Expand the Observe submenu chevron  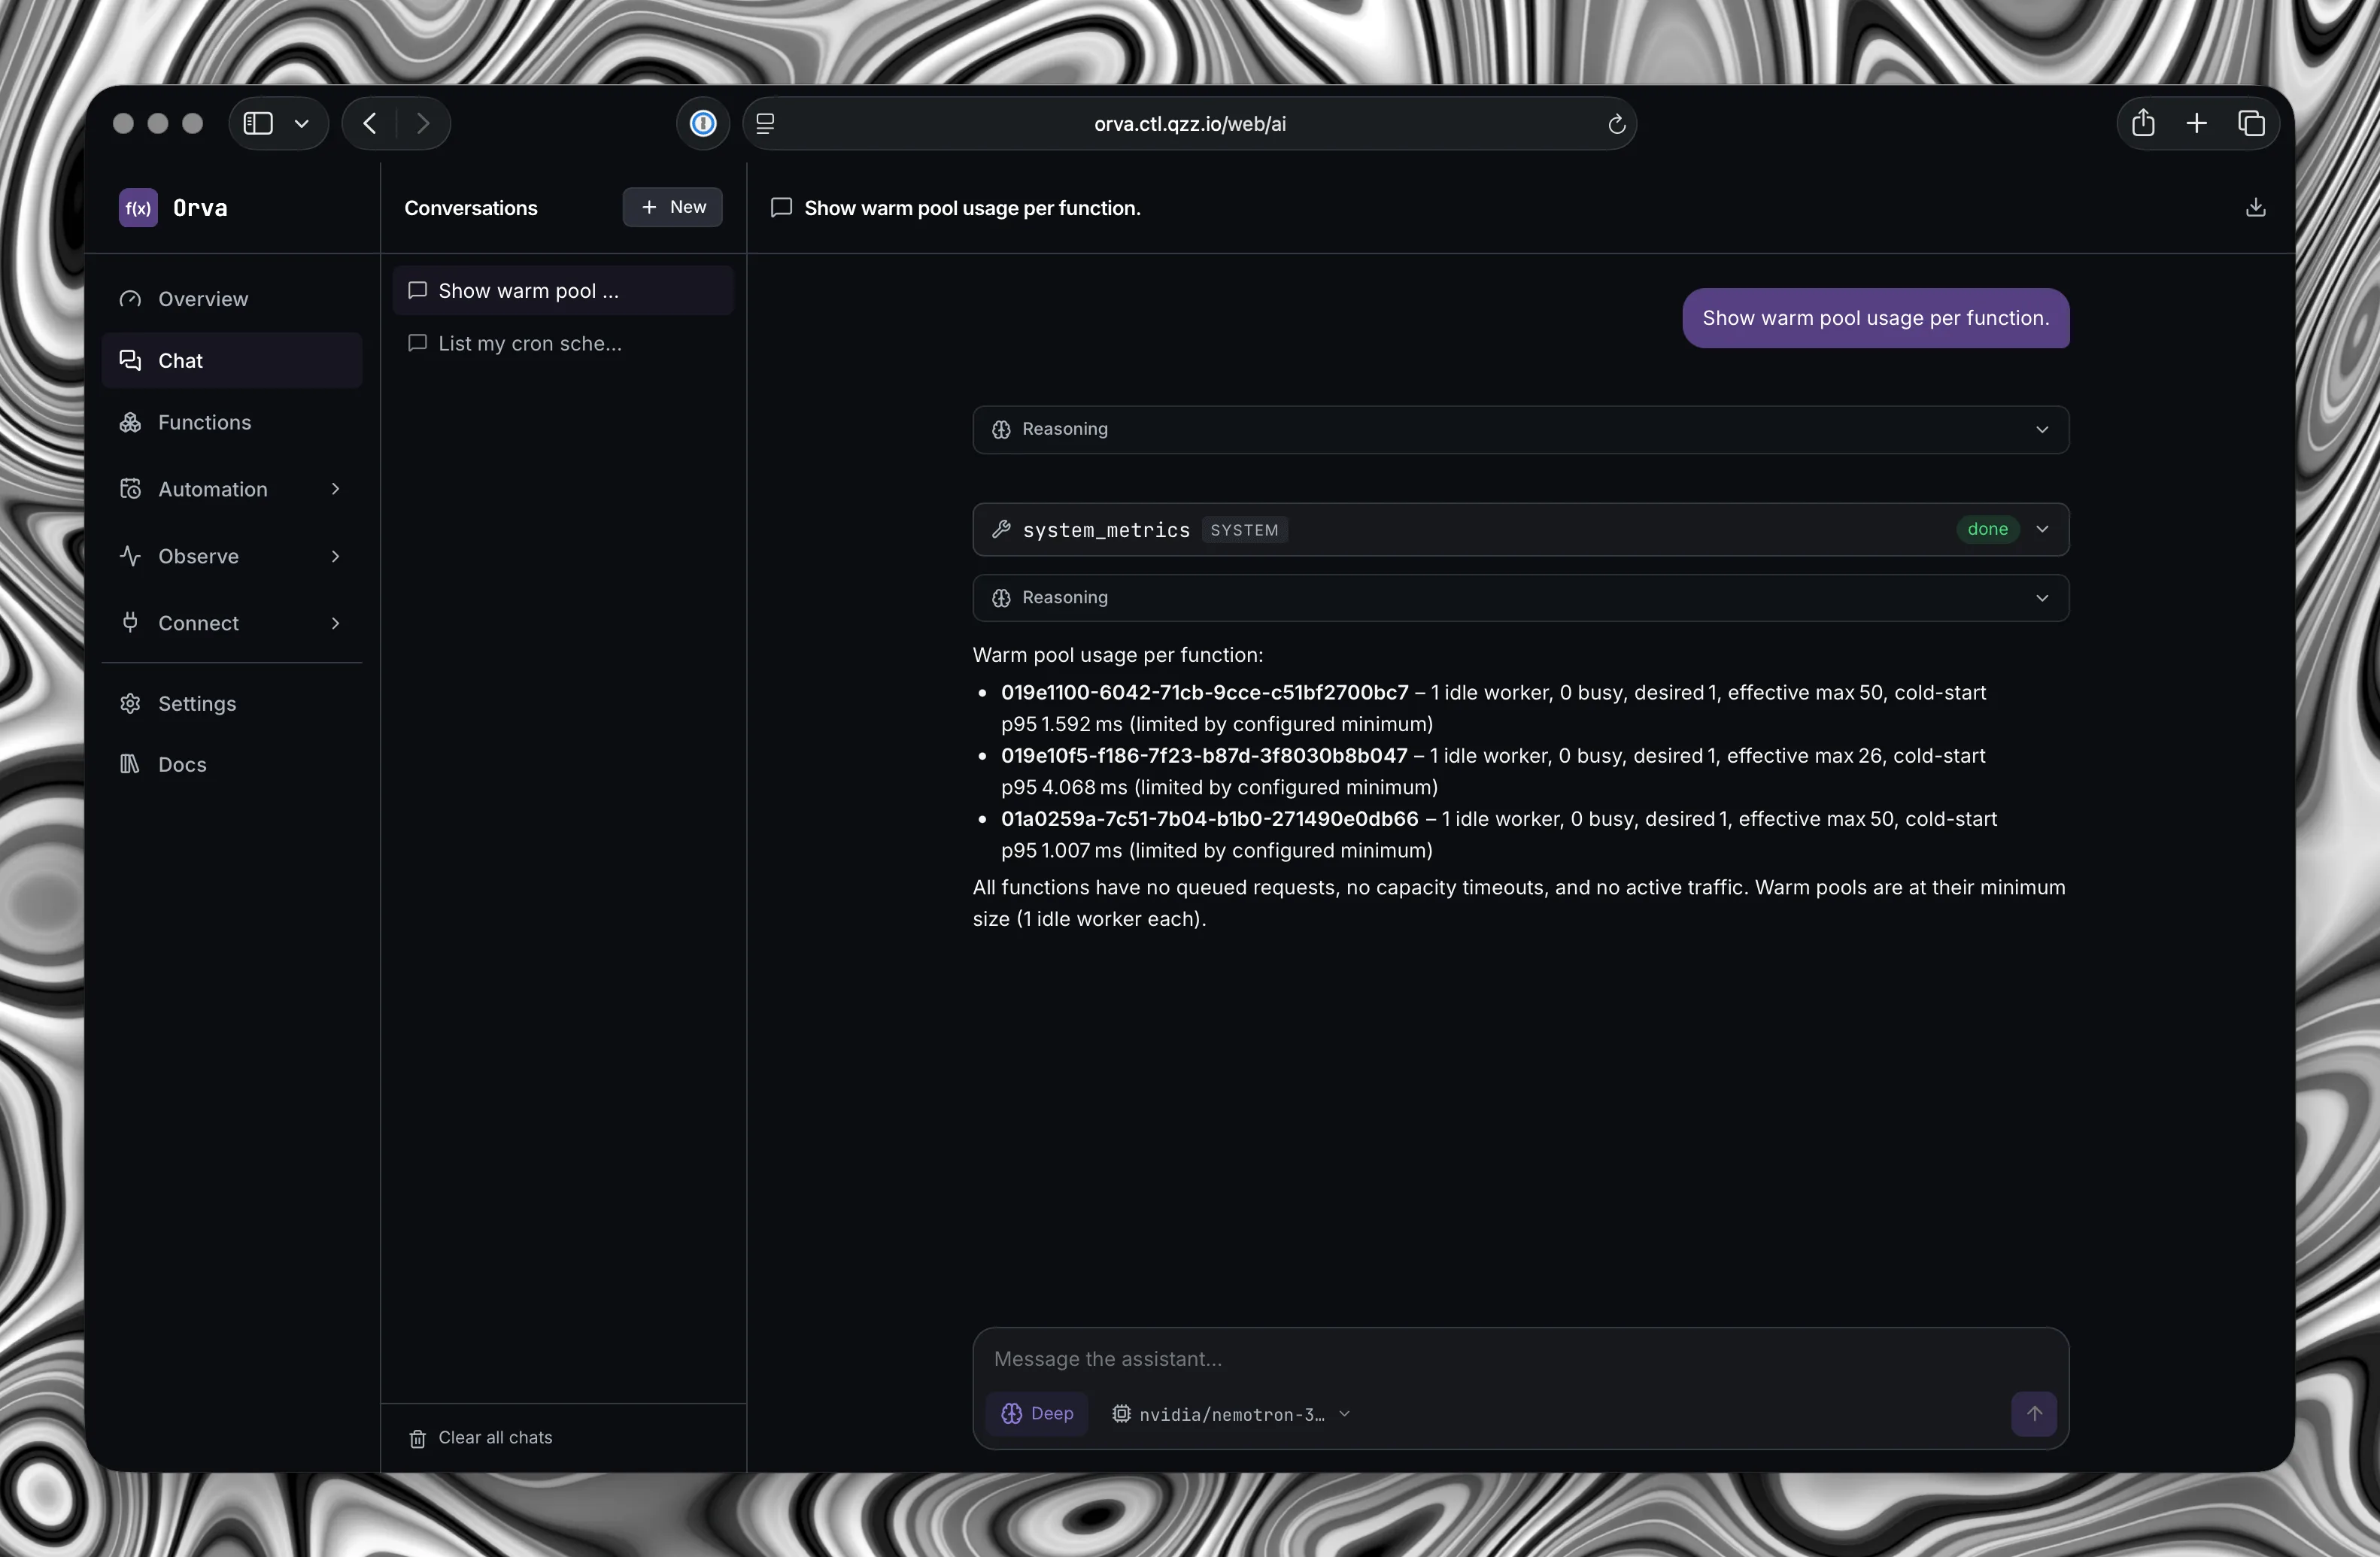tap(336, 556)
